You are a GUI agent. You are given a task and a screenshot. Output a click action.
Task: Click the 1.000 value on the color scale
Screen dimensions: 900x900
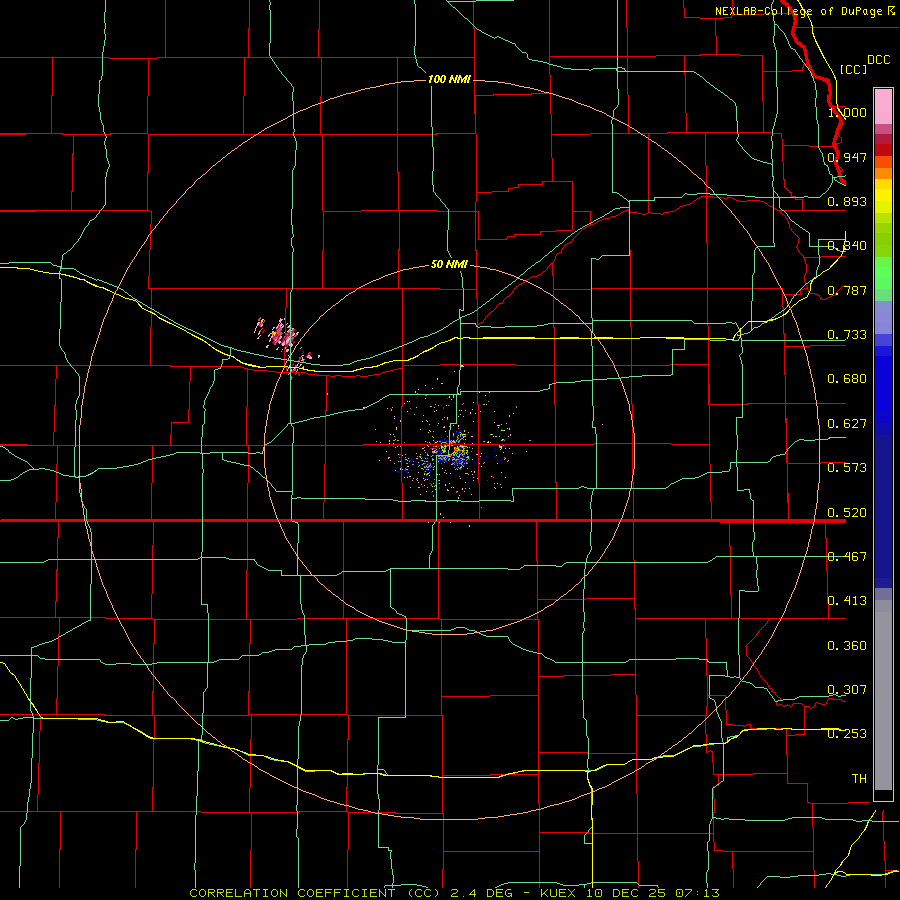(847, 112)
